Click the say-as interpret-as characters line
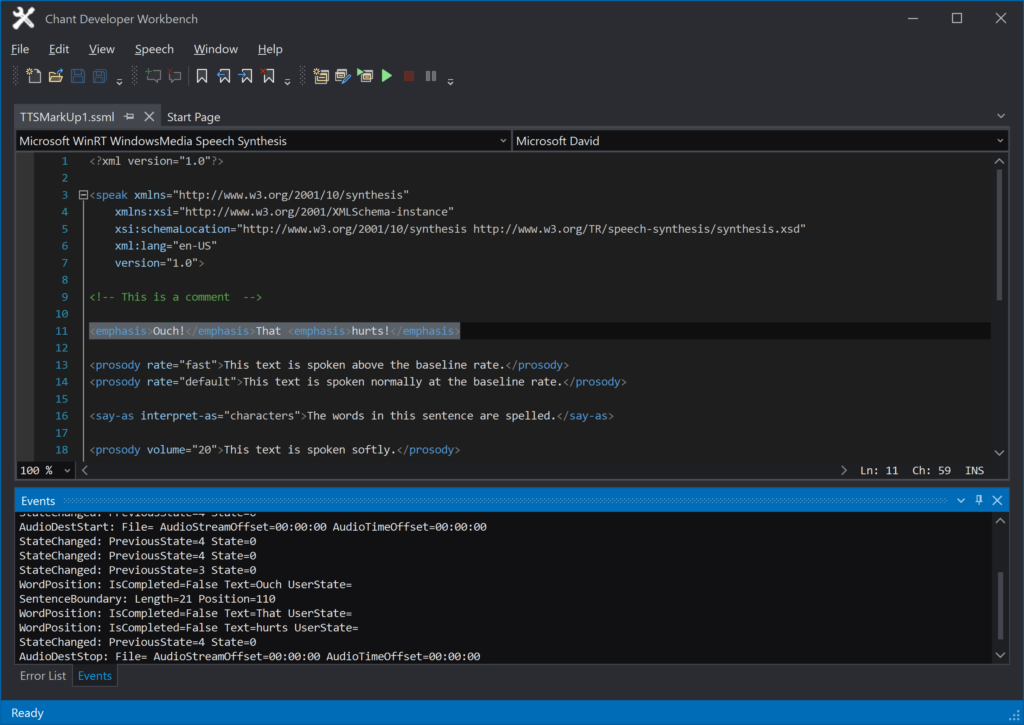The image size is (1024, 725). (351, 415)
